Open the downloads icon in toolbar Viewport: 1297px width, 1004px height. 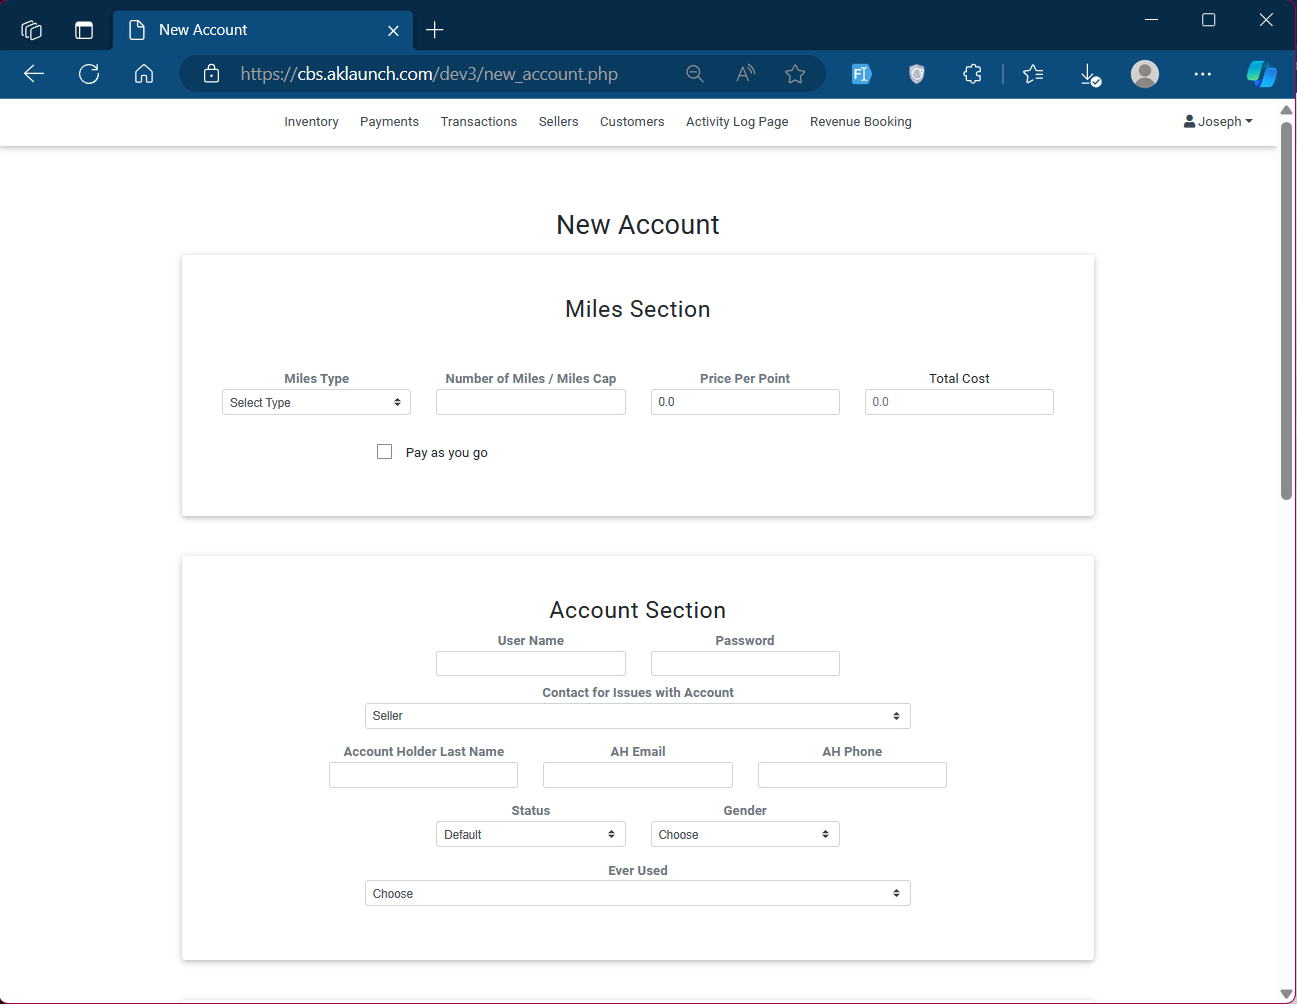(x=1090, y=74)
